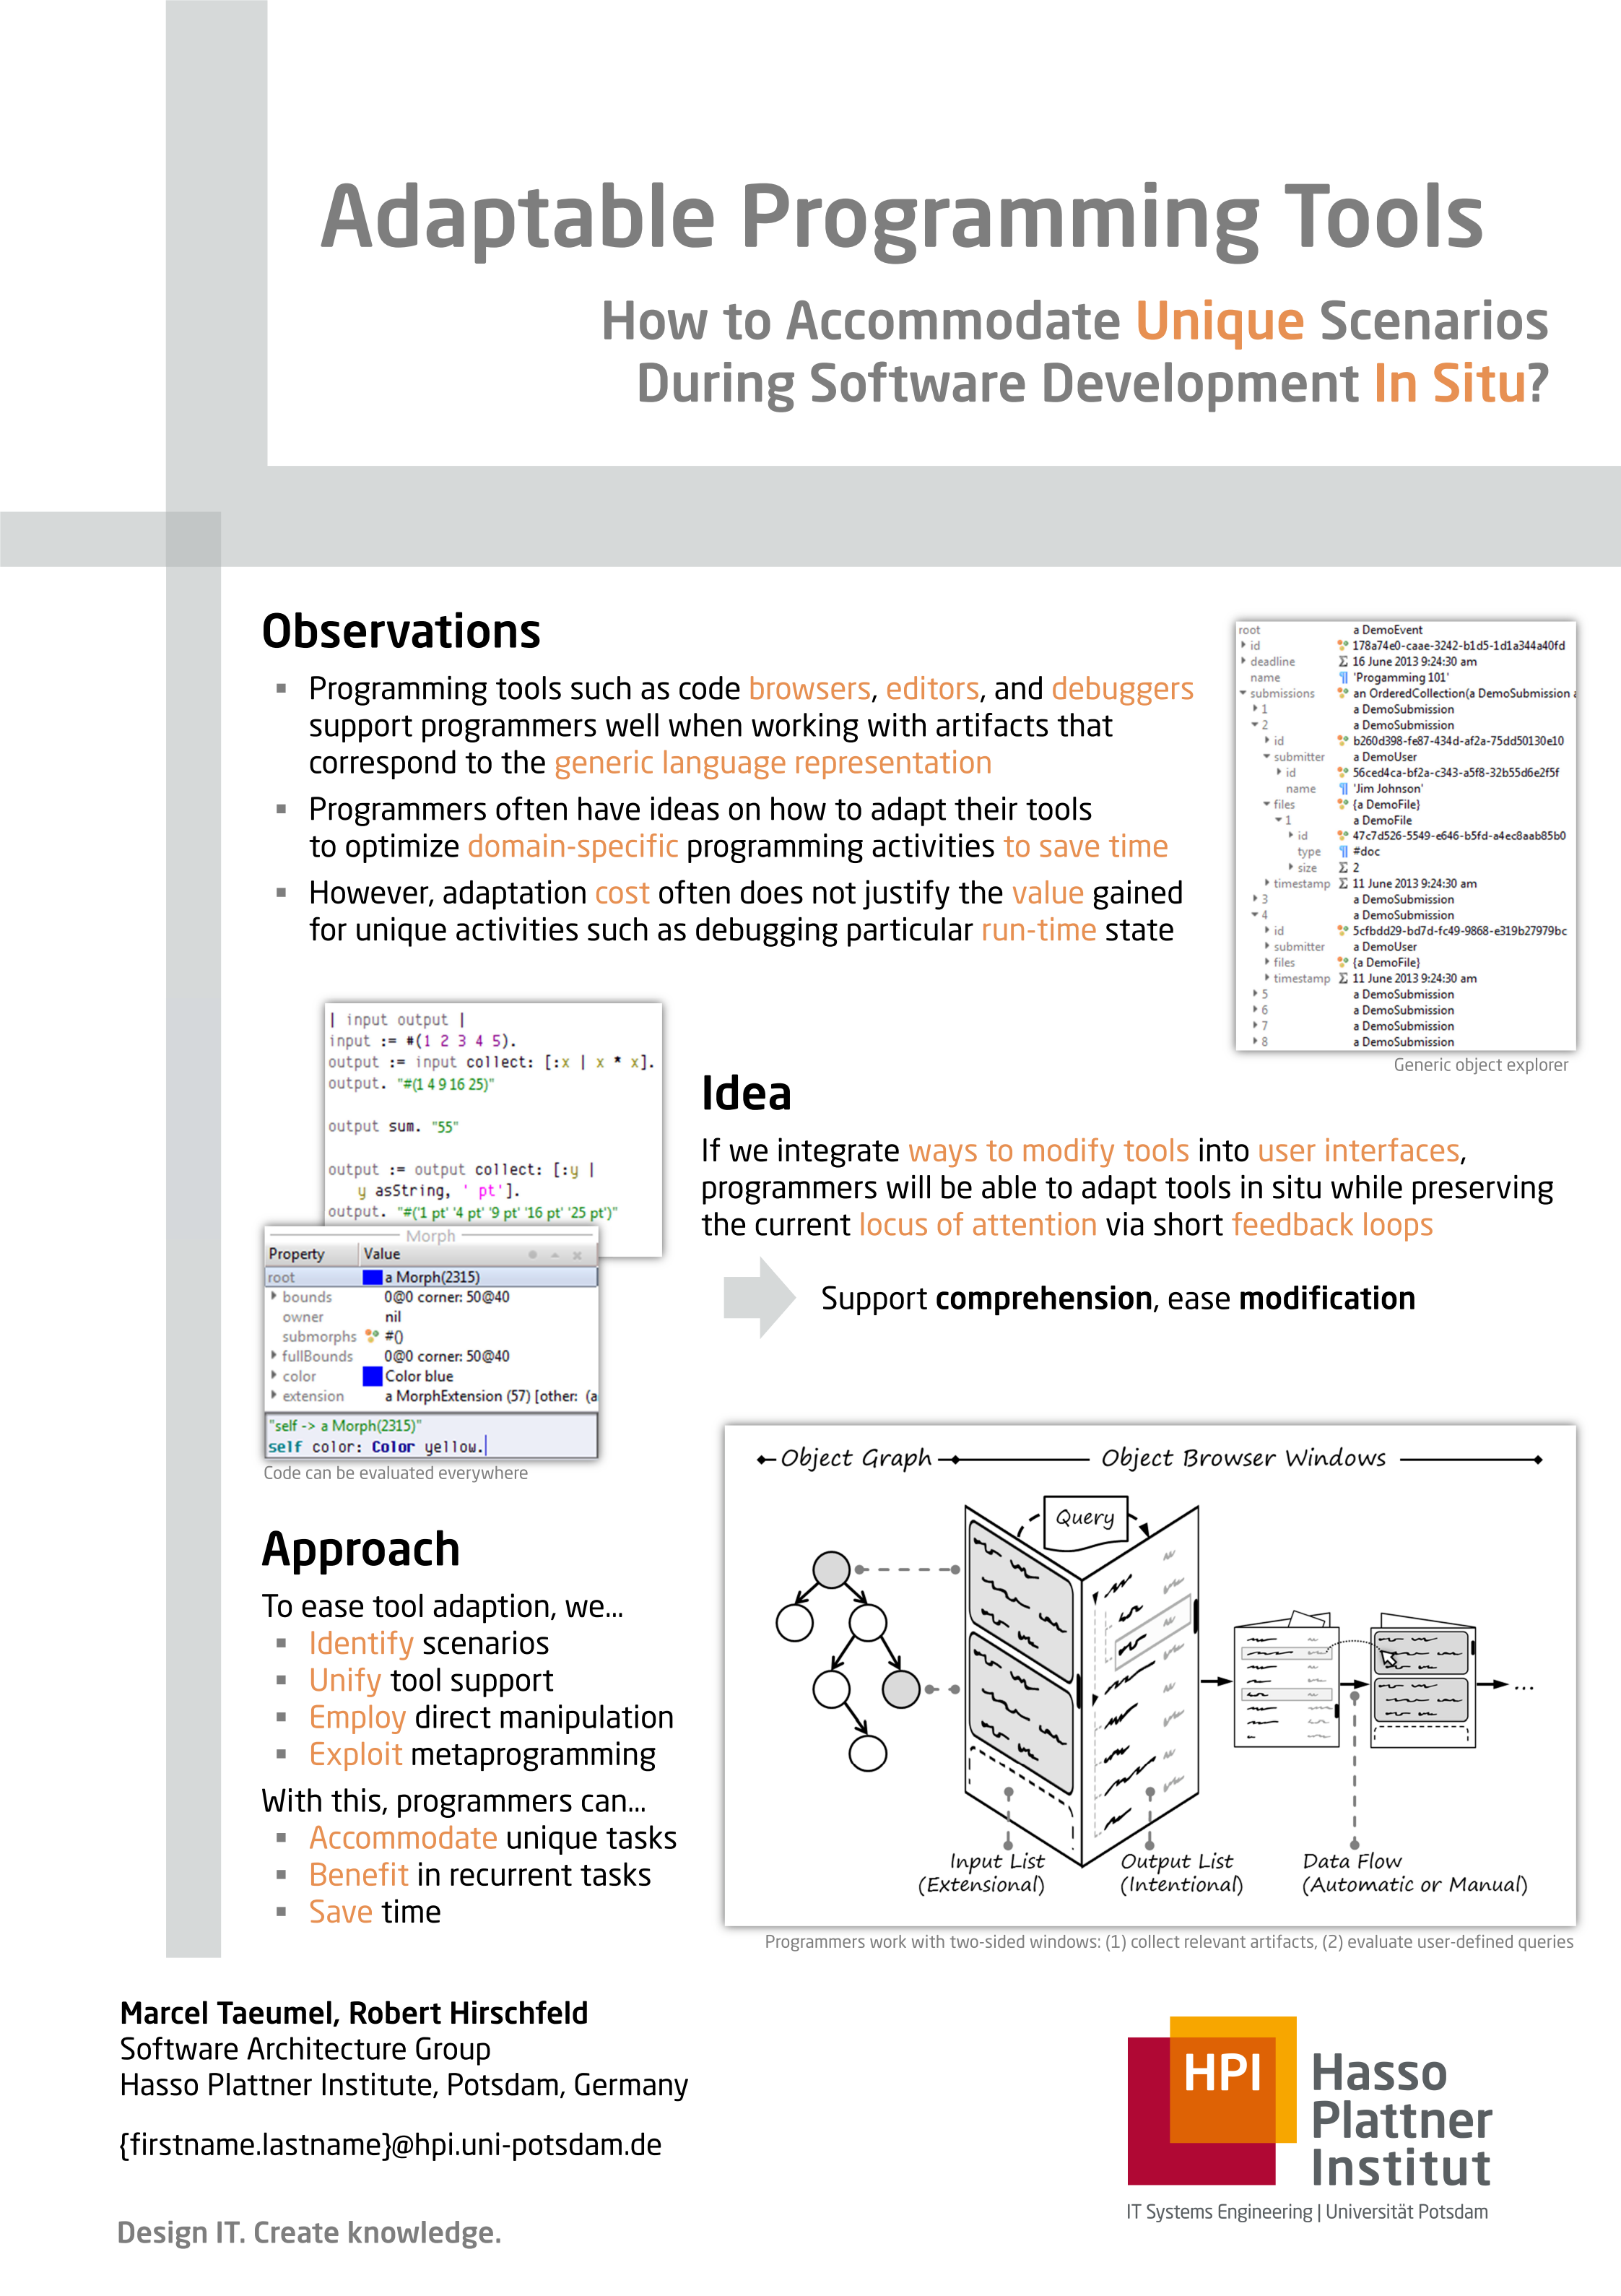Click the round dot button in the Morph header
This screenshot has height=2296, width=1621.
point(532,1254)
